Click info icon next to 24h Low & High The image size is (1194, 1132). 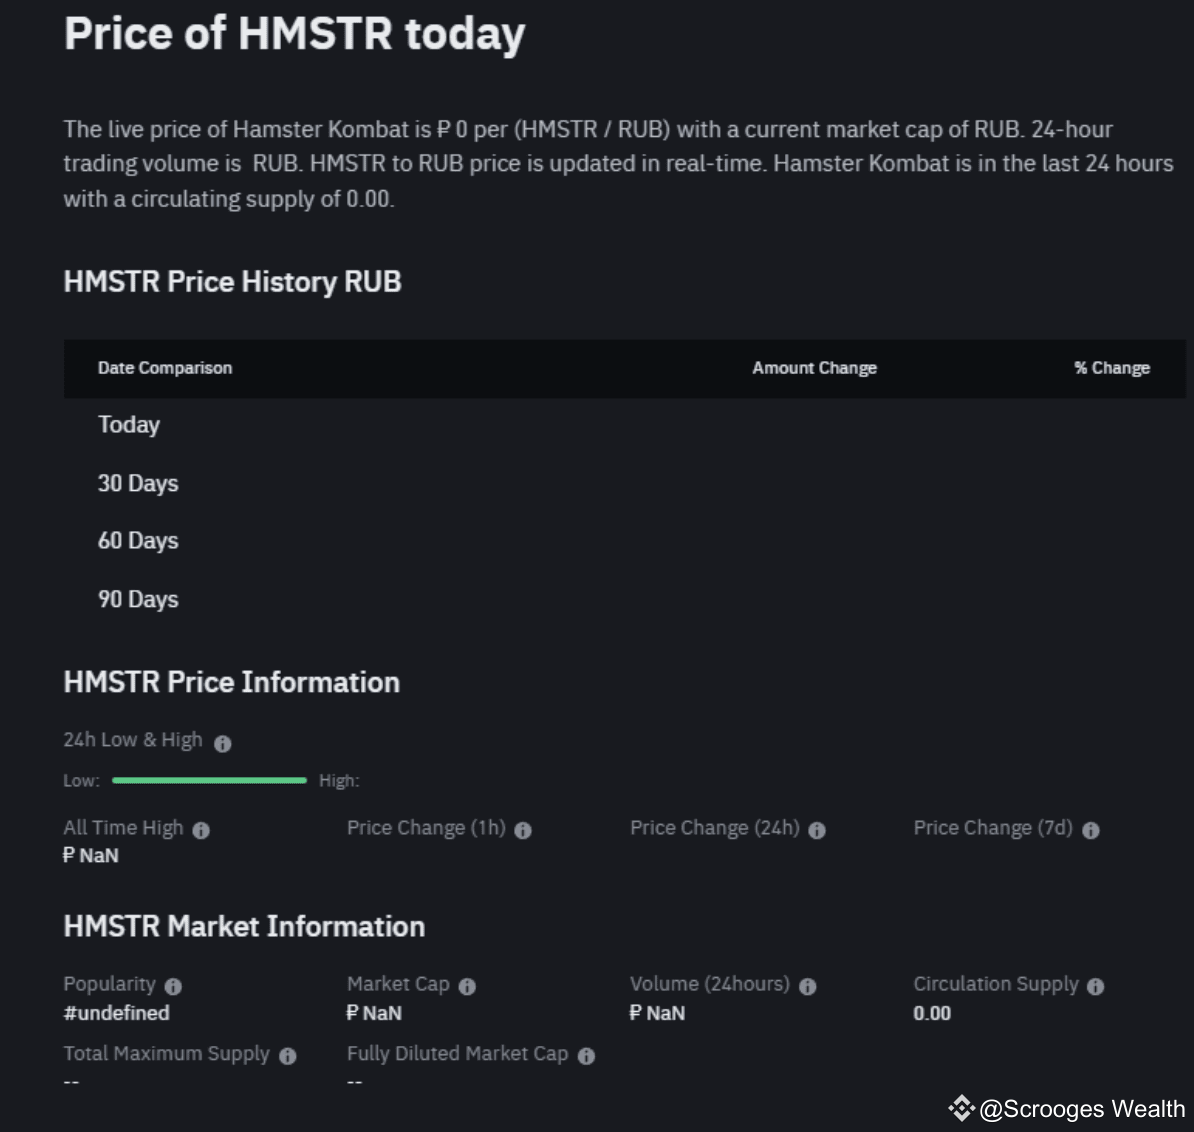[x=223, y=743]
